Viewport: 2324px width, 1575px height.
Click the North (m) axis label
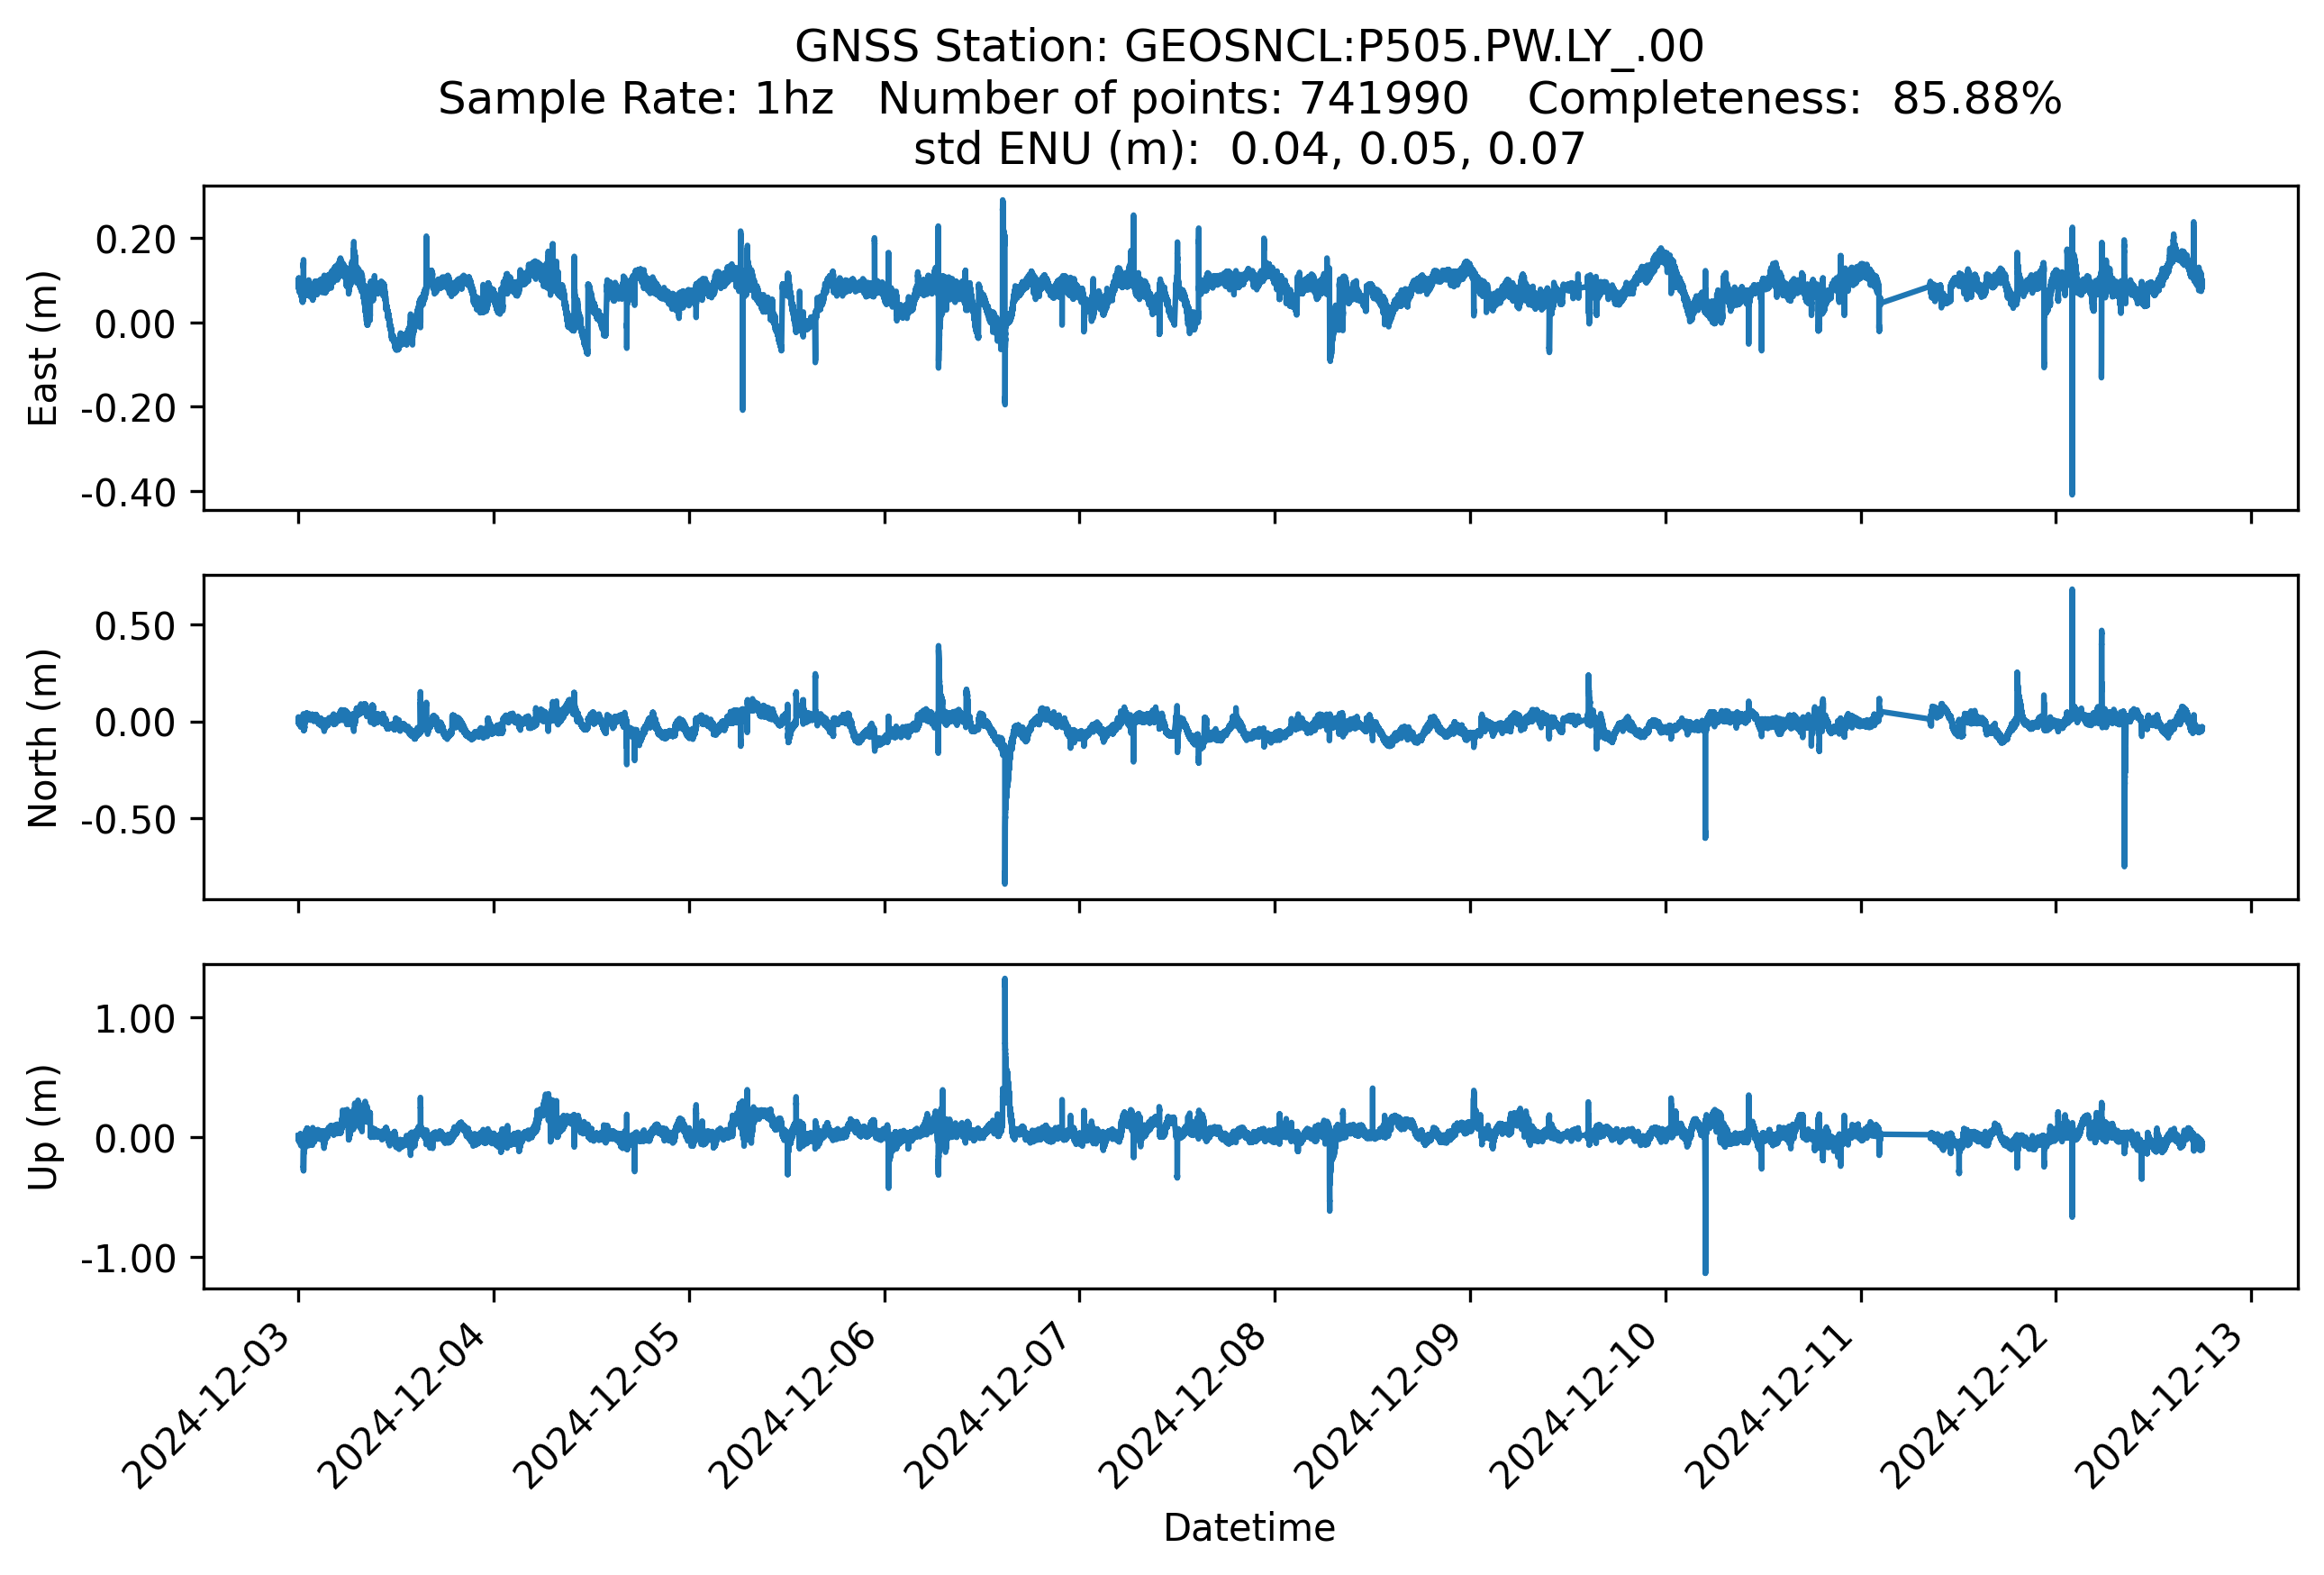pyautogui.click(x=43, y=738)
